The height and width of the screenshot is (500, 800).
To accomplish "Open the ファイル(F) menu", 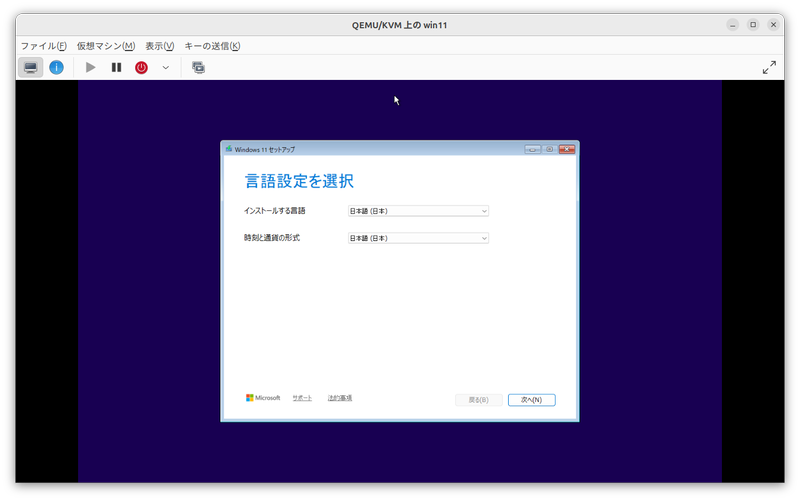I will pyautogui.click(x=43, y=46).
